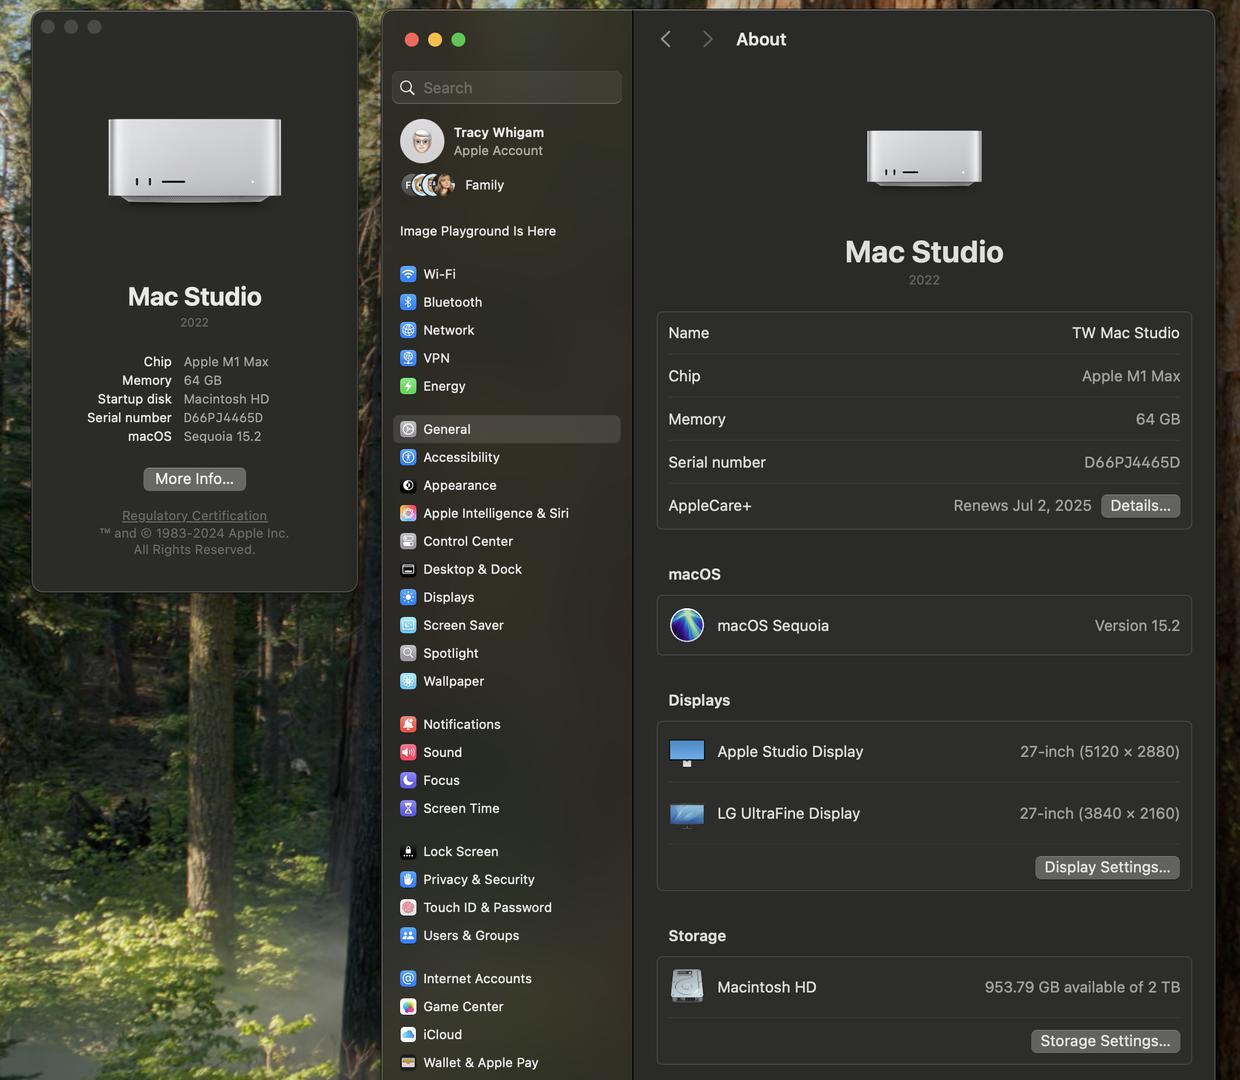Click the Control Center sidebar icon

[x=408, y=541]
